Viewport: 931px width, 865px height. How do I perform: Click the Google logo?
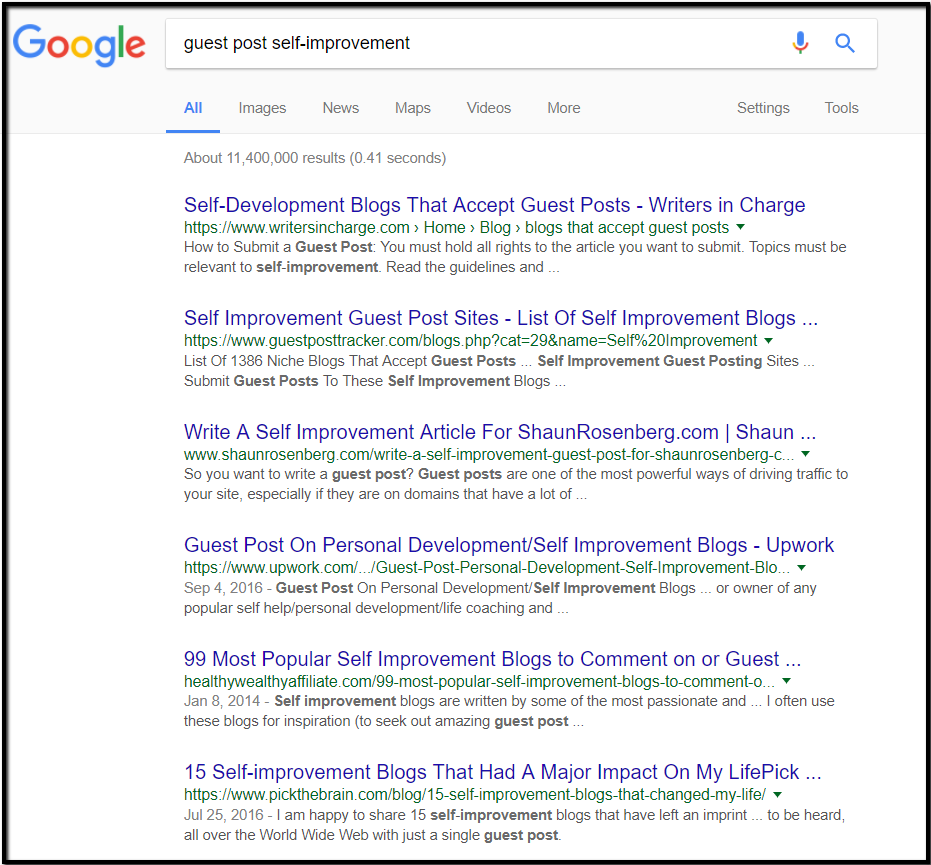79,45
